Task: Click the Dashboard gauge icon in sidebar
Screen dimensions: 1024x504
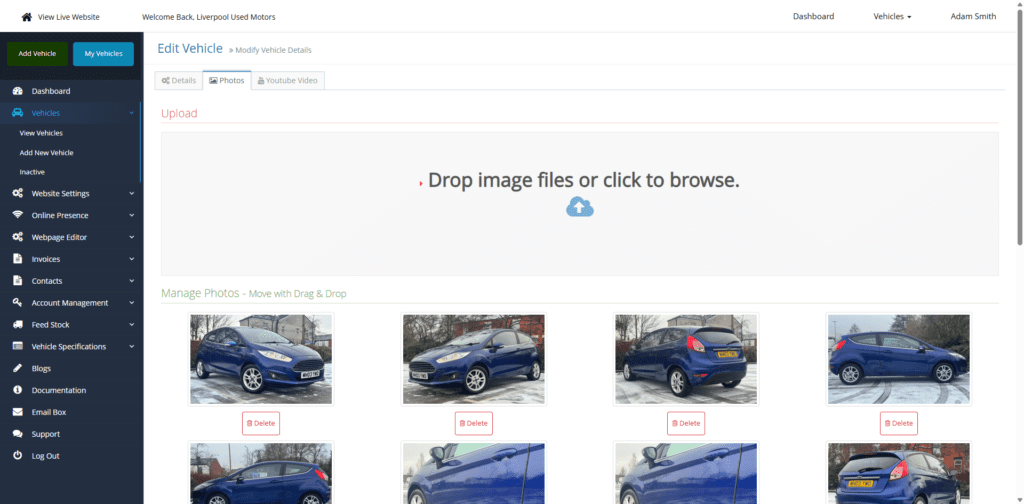Action: [x=18, y=91]
